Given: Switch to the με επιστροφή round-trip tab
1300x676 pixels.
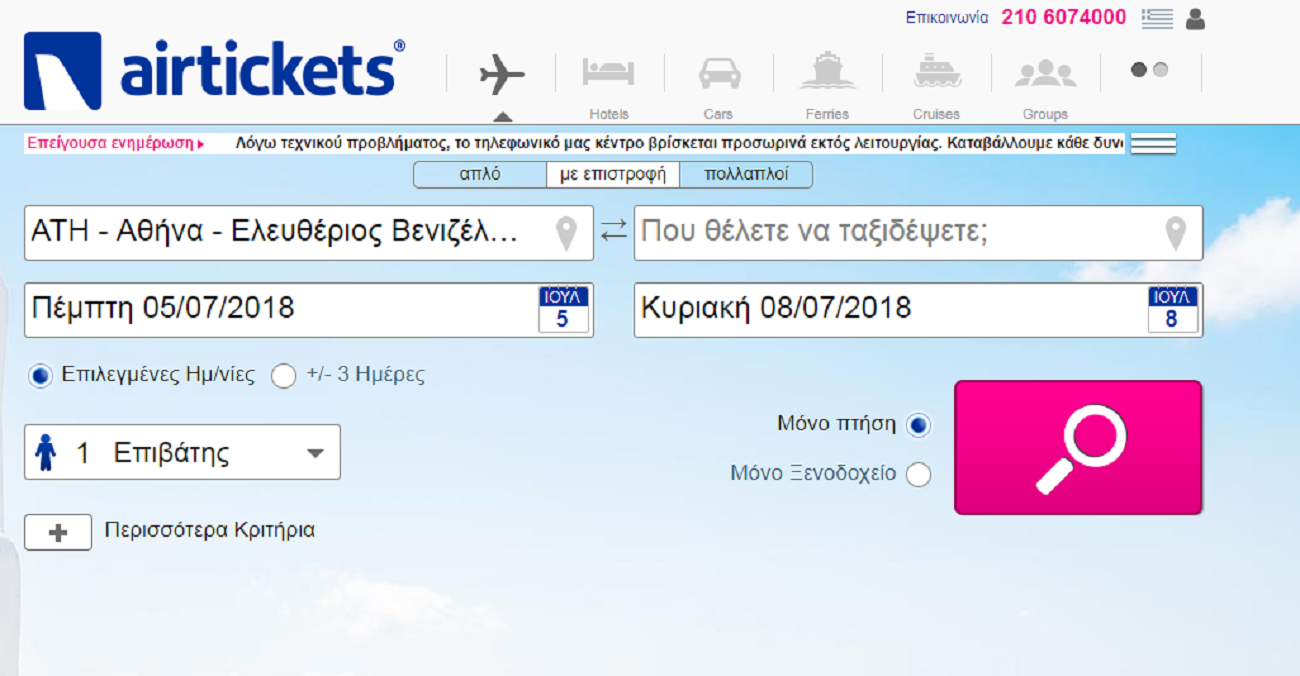Looking at the screenshot, I should (613, 174).
